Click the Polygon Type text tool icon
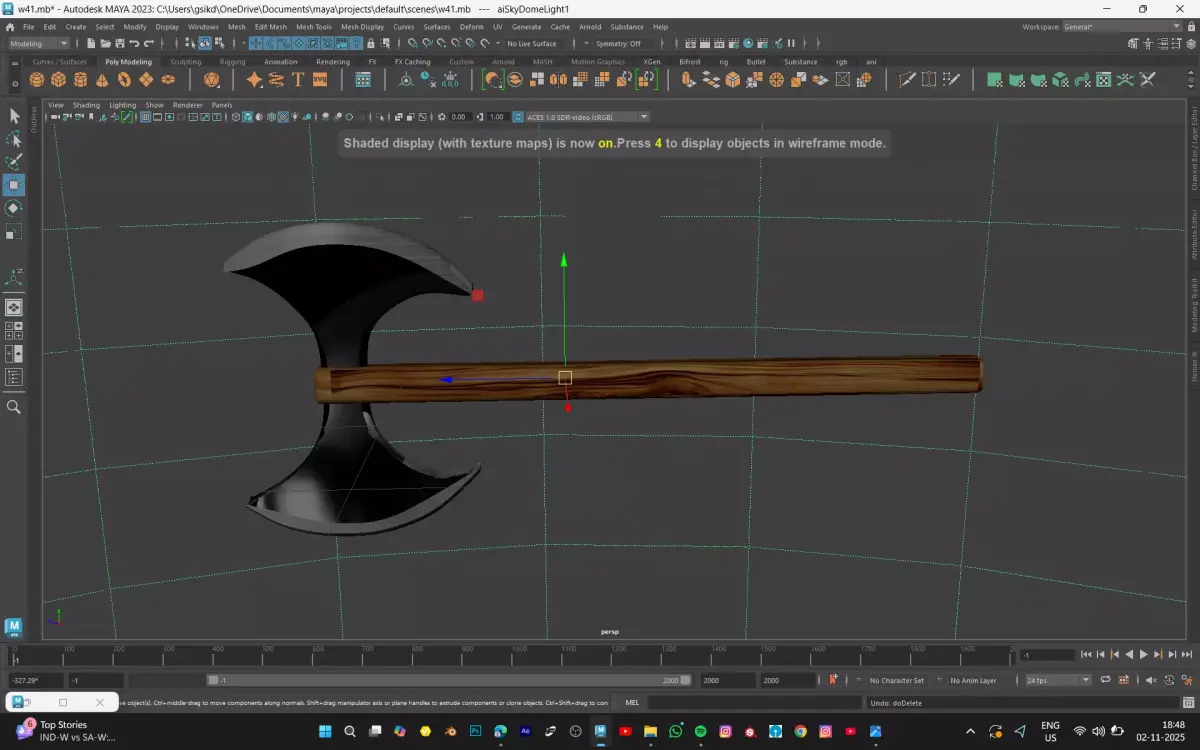Screen dimensions: 1200x750 tap(298, 79)
